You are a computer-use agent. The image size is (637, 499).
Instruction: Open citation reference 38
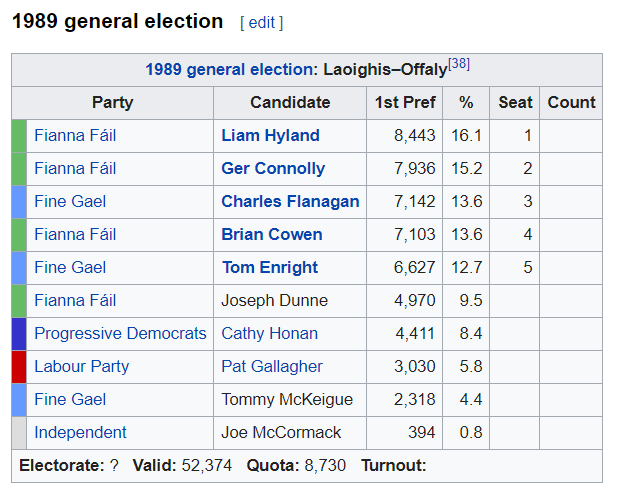tap(459, 64)
